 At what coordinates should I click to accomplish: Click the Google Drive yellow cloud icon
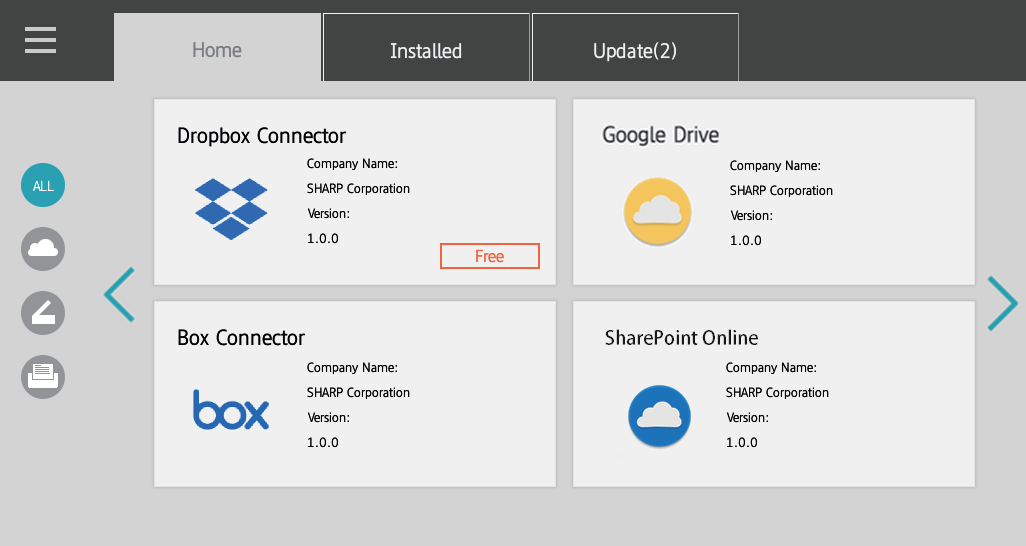click(x=658, y=211)
